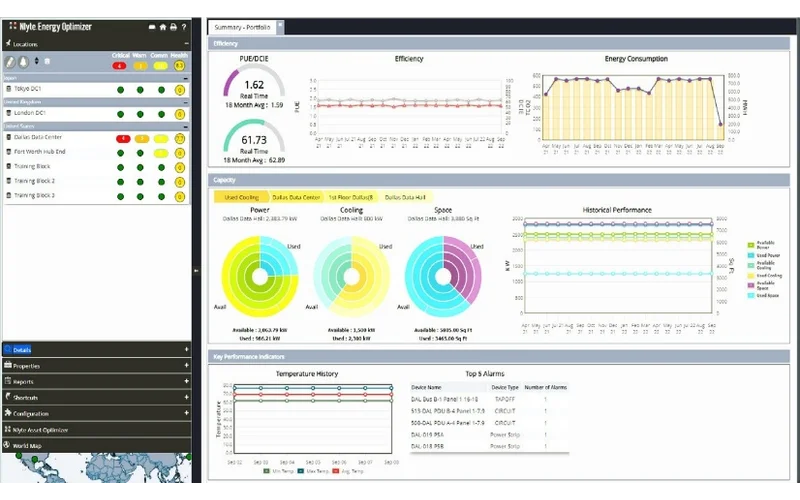Click the DCIE 61.73 real time gauge

coord(254,137)
